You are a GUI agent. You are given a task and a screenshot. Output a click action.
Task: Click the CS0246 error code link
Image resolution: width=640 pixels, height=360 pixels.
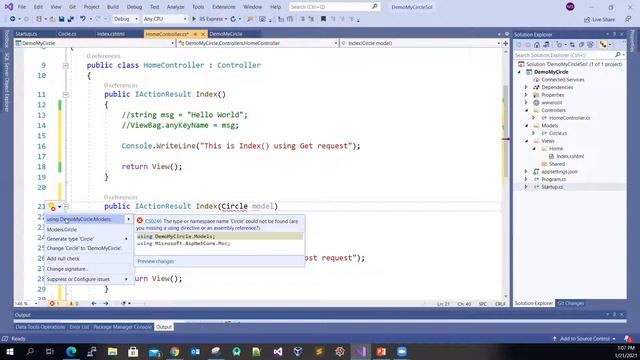click(153, 221)
